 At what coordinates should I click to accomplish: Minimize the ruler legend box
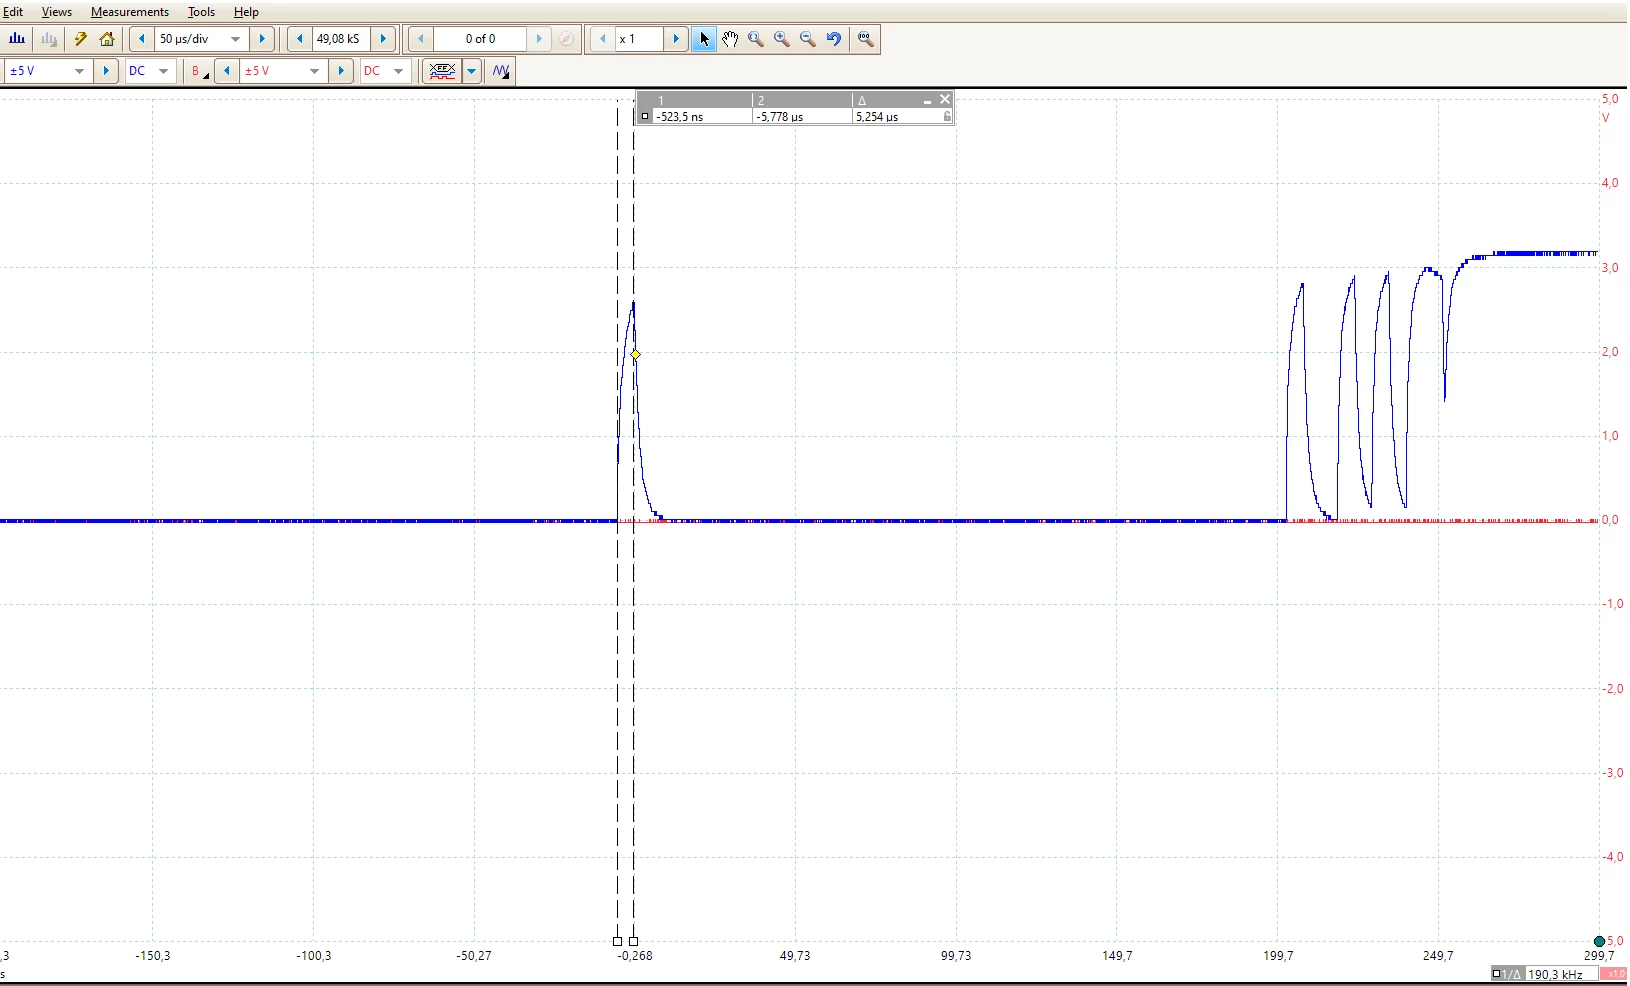pyautogui.click(x=927, y=100)
